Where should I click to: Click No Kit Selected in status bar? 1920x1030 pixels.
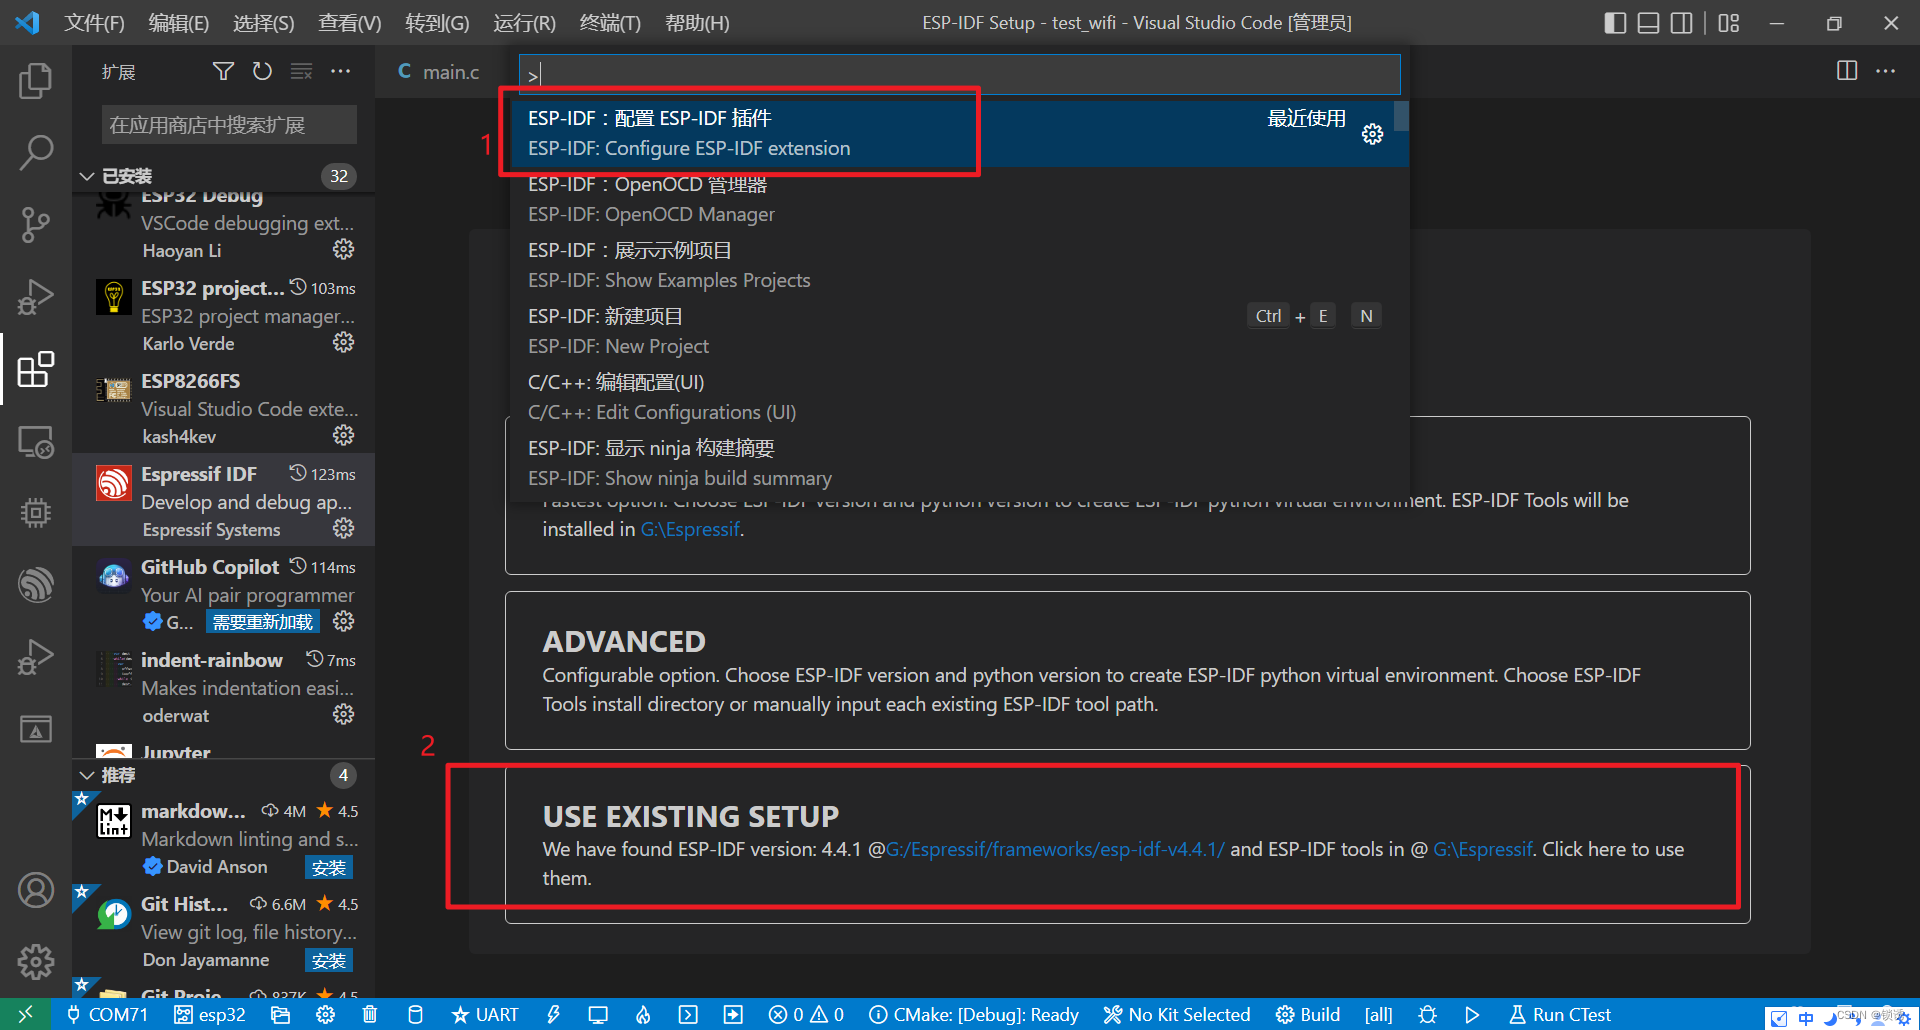[1177, 1015]
